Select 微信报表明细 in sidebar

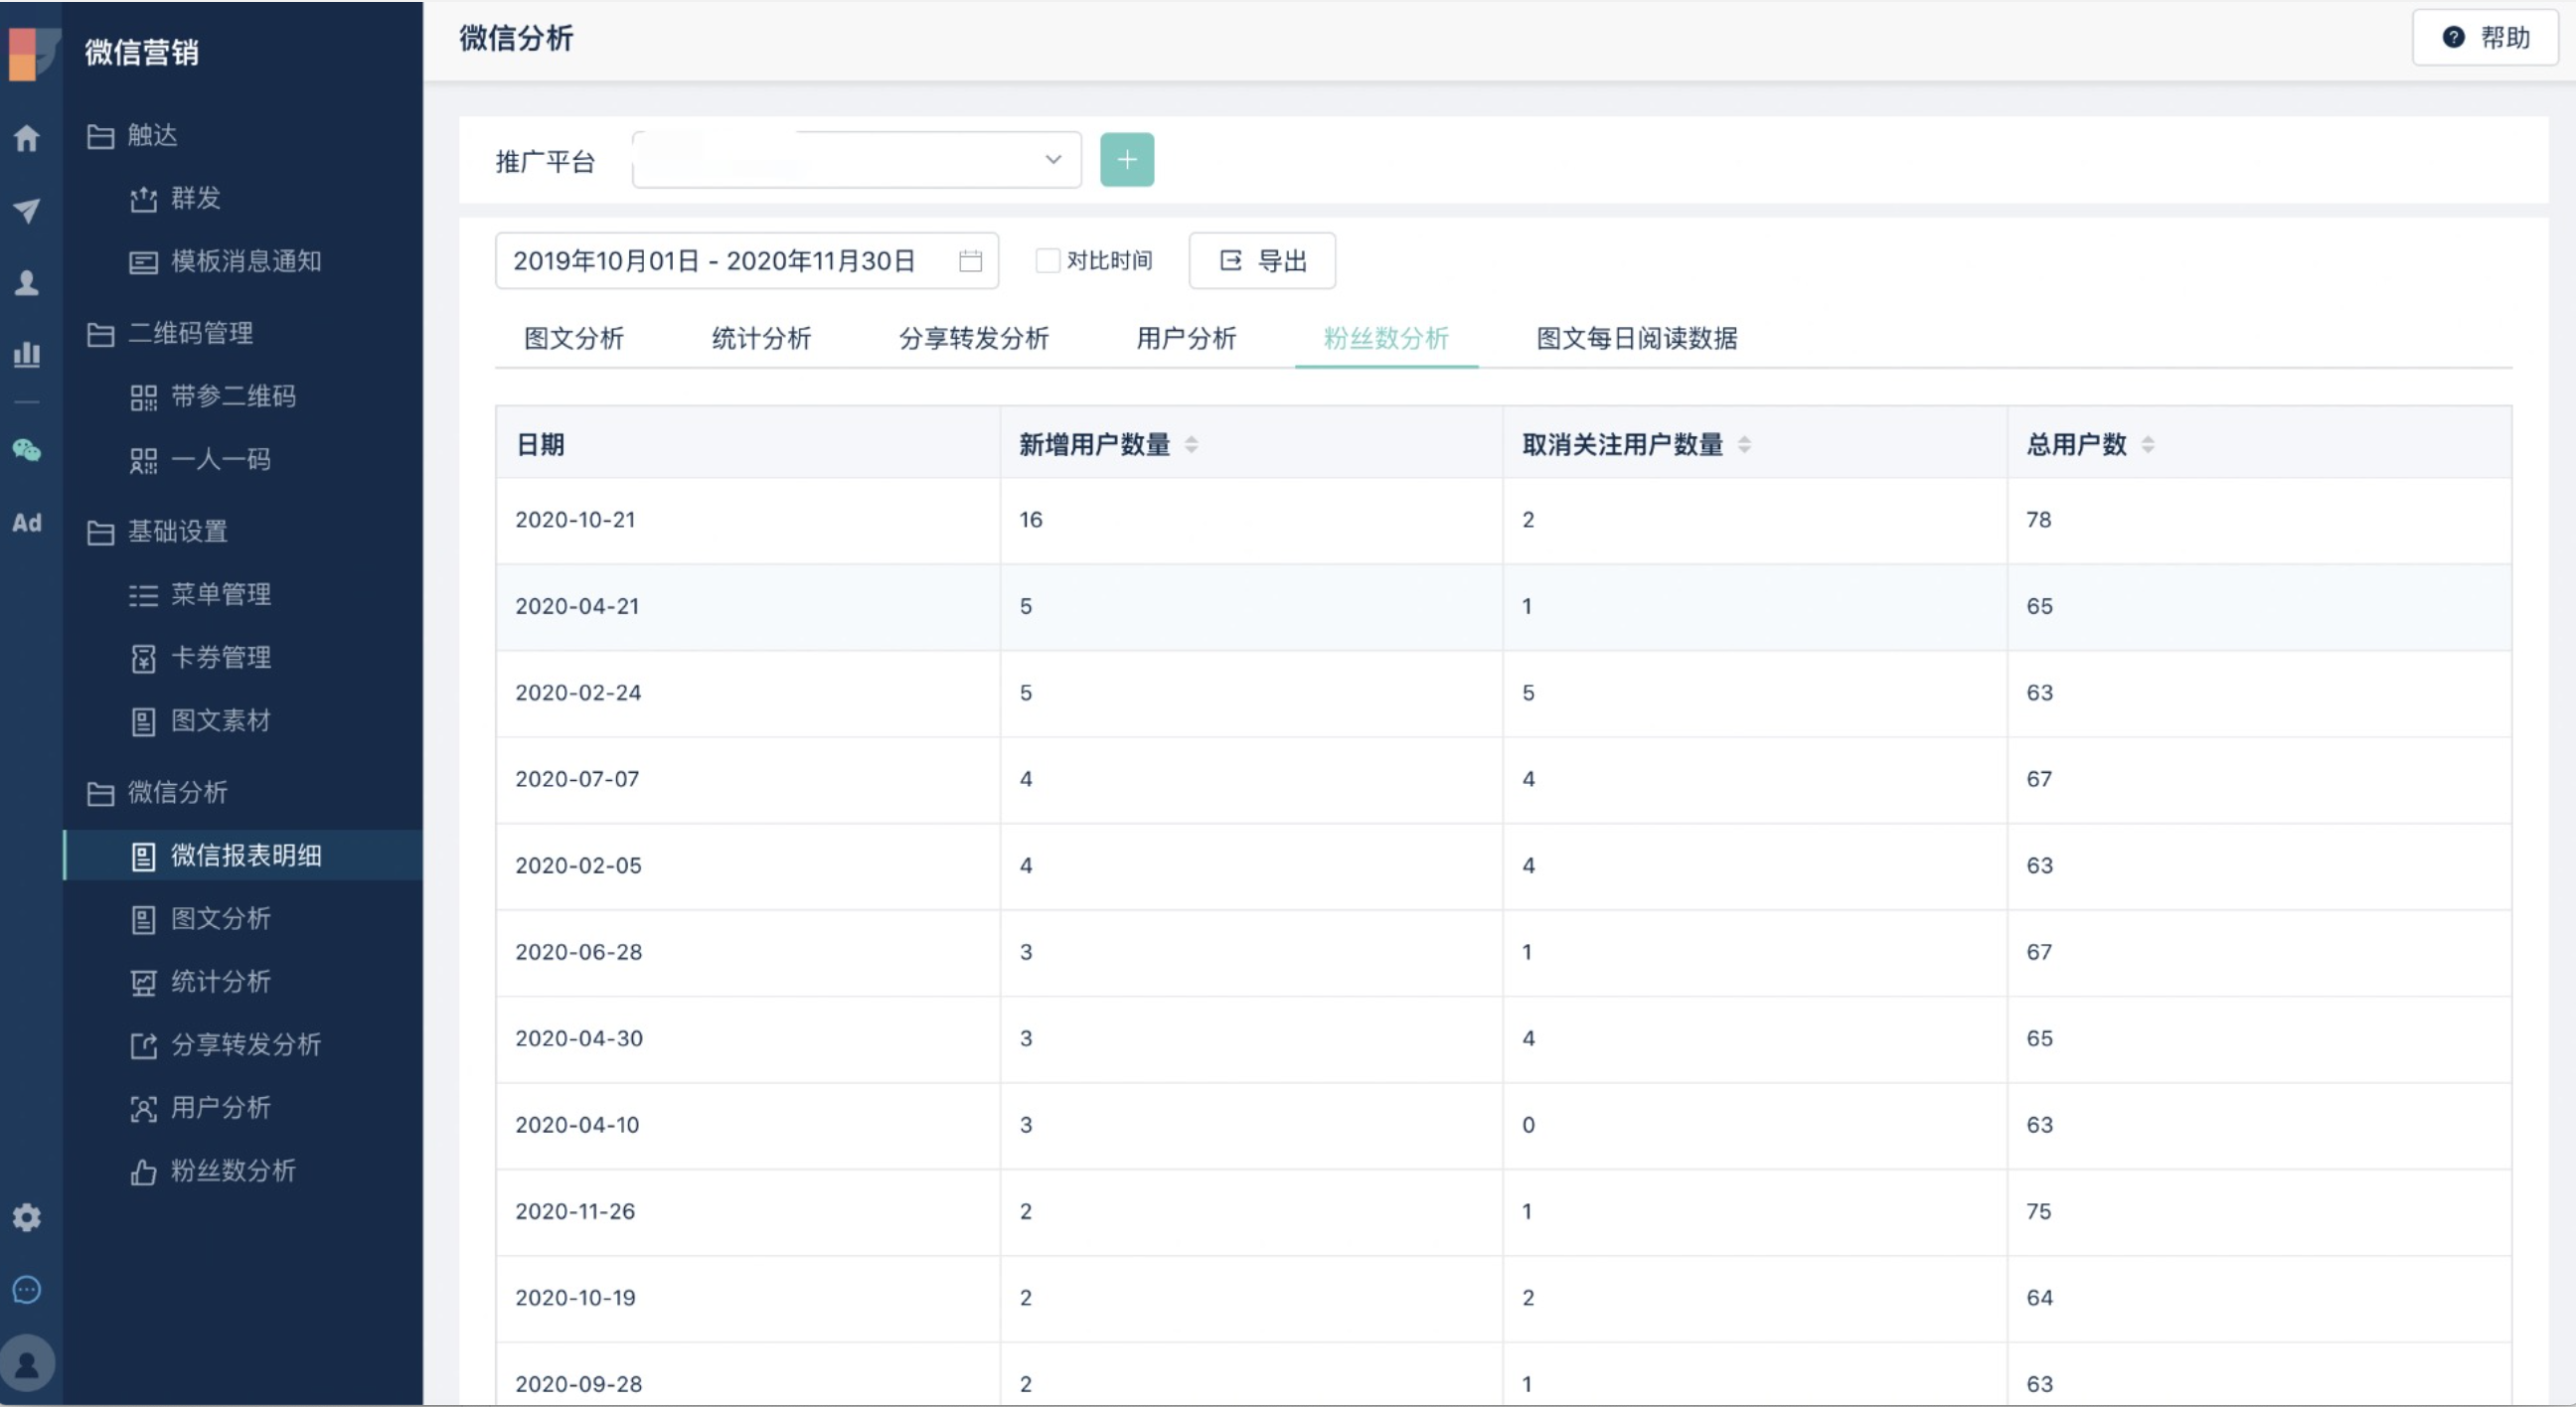tap(243, 855)
